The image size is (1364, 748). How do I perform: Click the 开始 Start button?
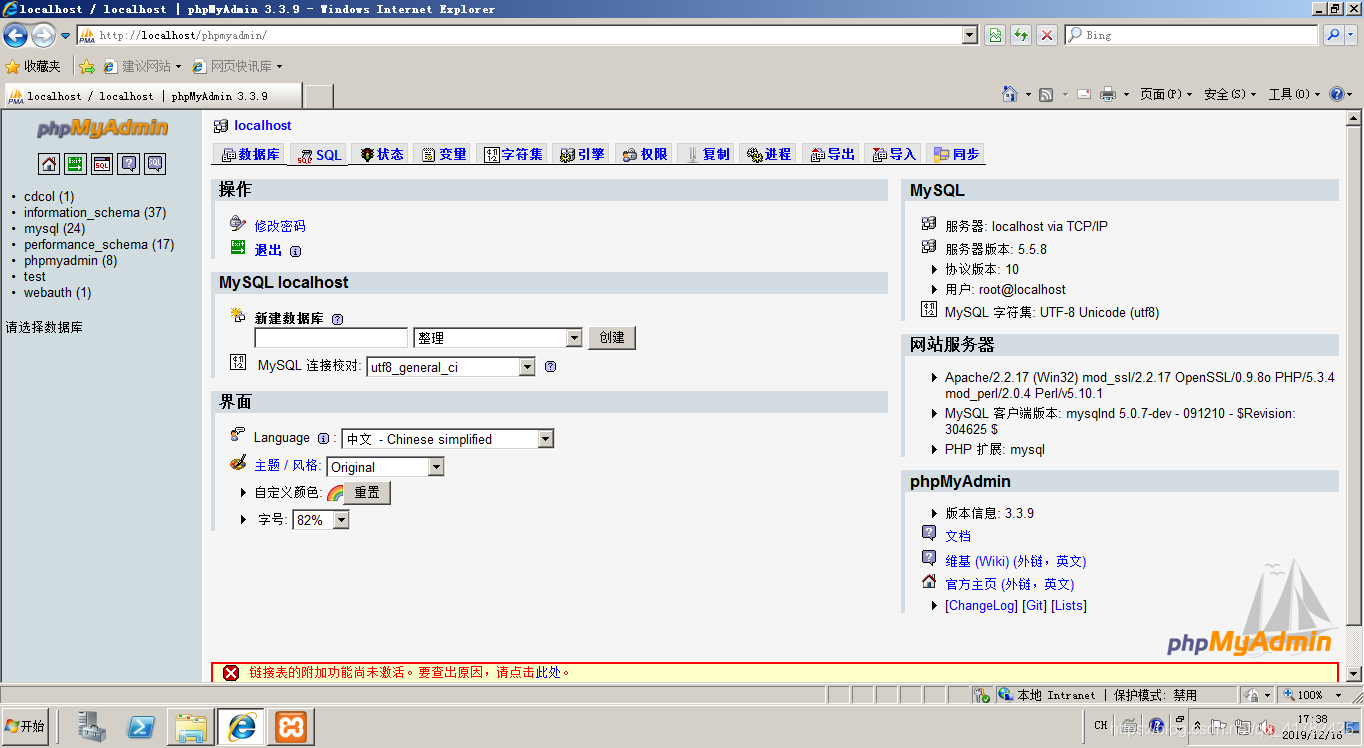[x=26, y=726]
